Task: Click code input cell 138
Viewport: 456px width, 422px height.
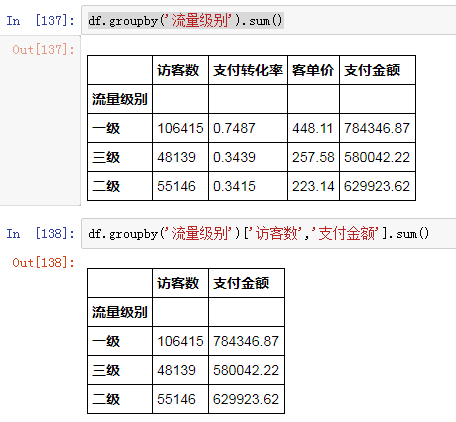Action: click(x=269, y=233)
